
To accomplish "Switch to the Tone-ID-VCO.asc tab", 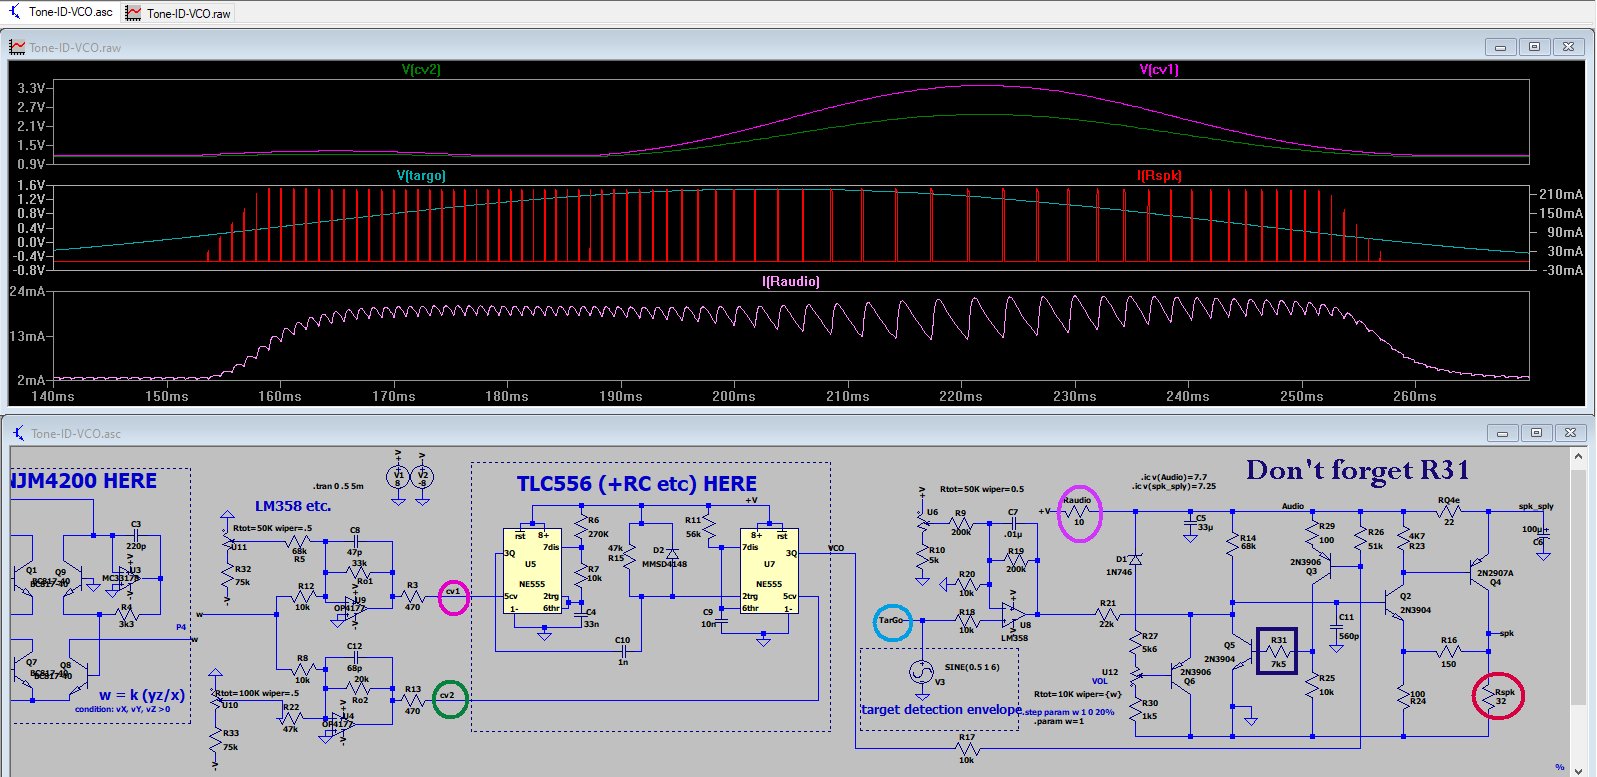I will click(70, 12).
